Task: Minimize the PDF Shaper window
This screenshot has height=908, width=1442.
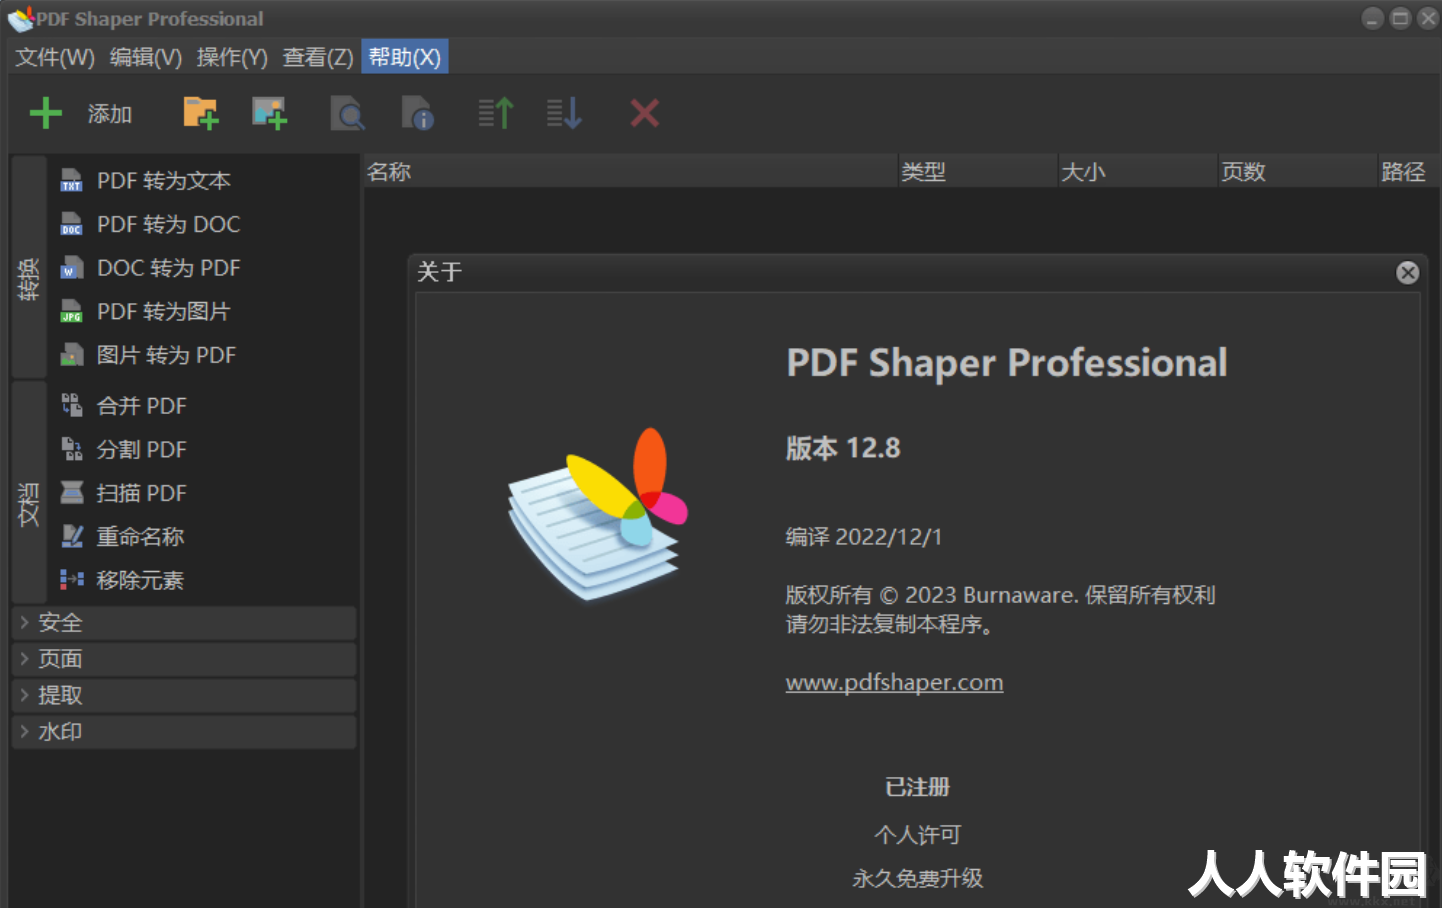Action: [1372, 18]
